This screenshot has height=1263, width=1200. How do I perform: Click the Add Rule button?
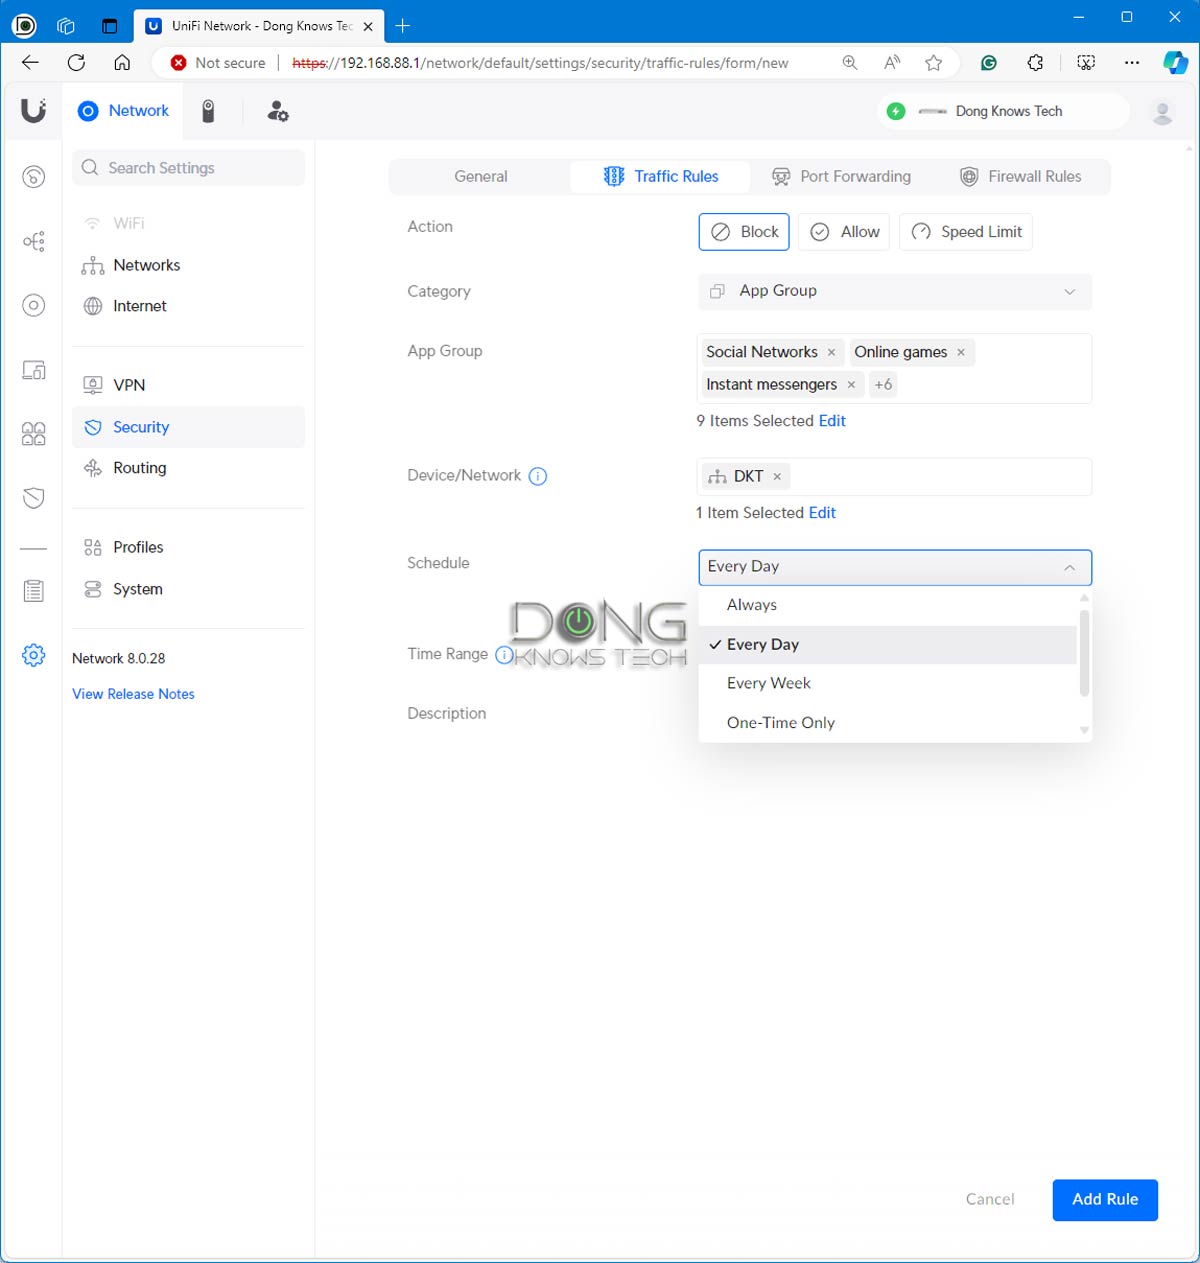pyautogui.click(x=1105, y=1200)
